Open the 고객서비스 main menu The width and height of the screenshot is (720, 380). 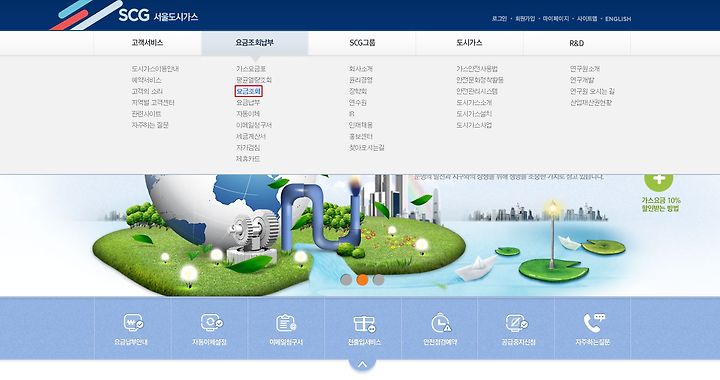point(147,43)
